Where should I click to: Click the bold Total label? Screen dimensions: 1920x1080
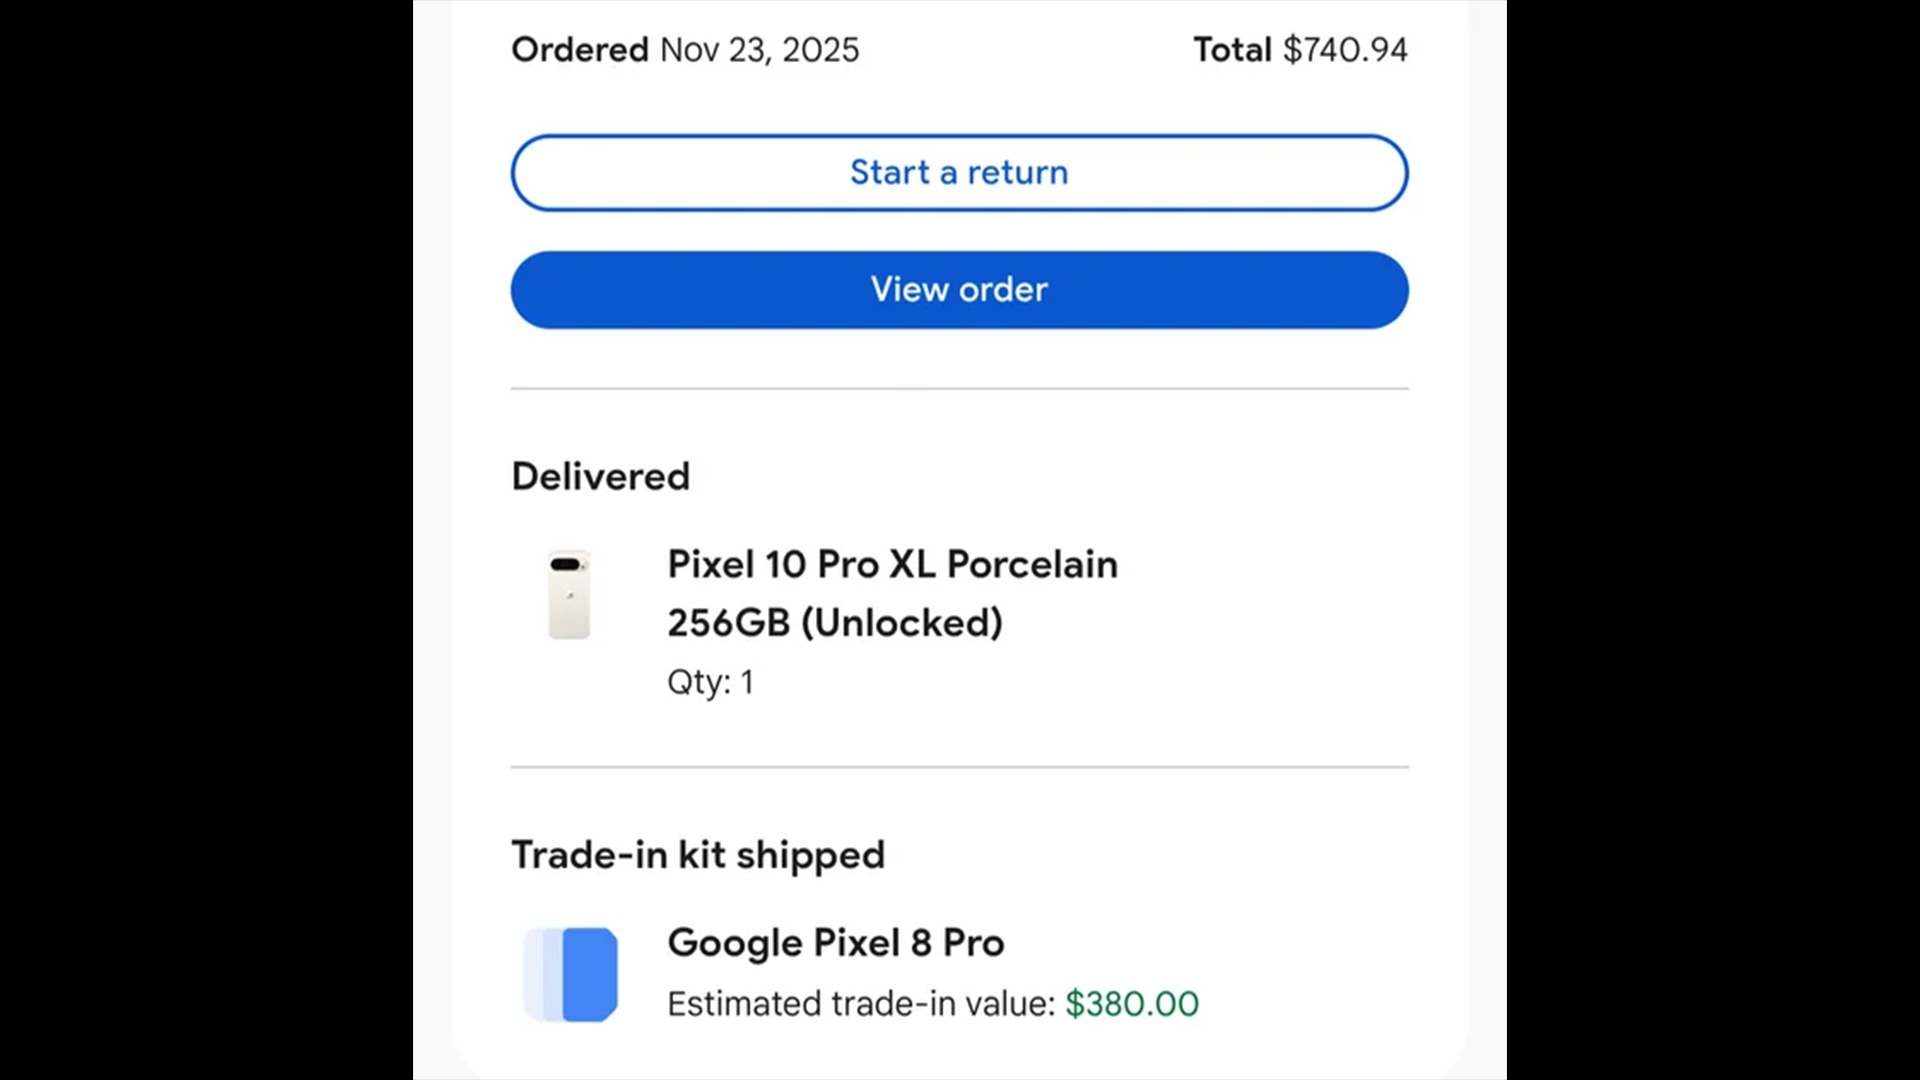coord(1232,50)
